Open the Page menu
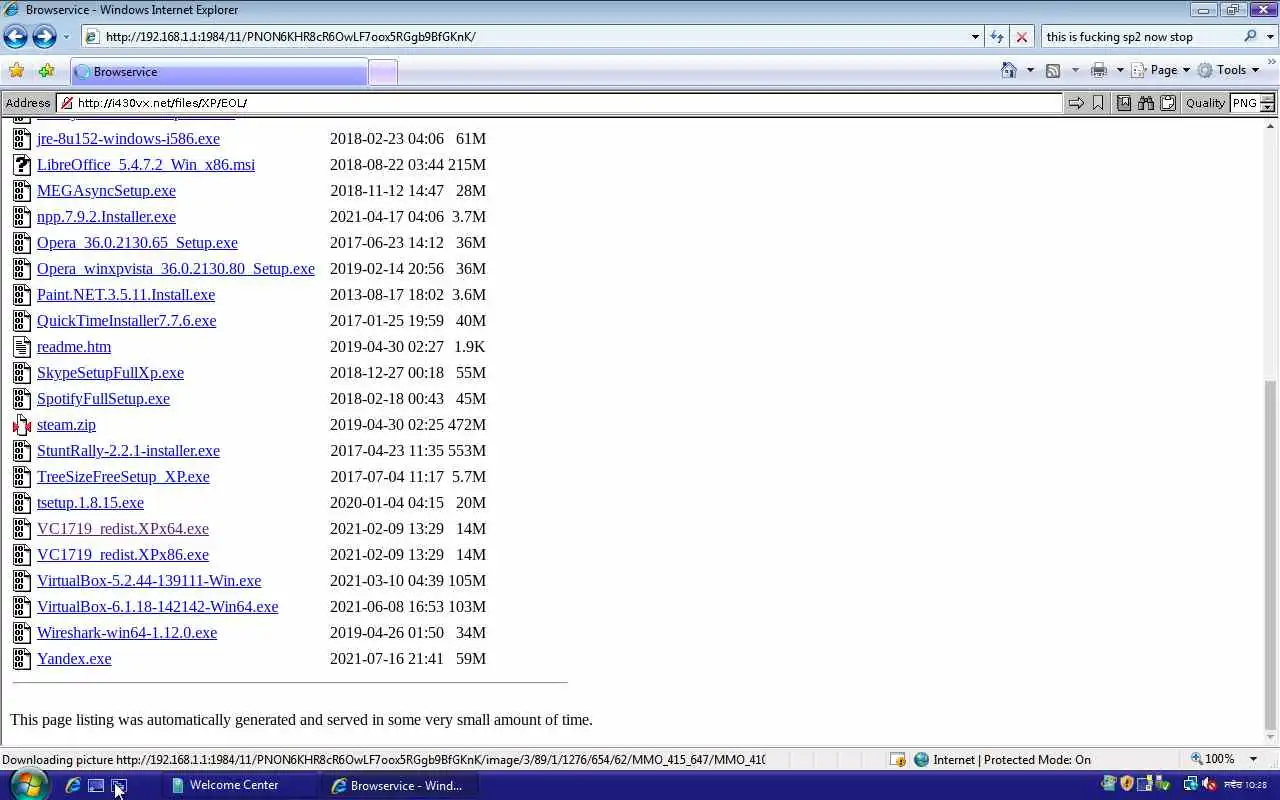The width and height of the screenshot is (1280, 800). tap(1161, 70)
